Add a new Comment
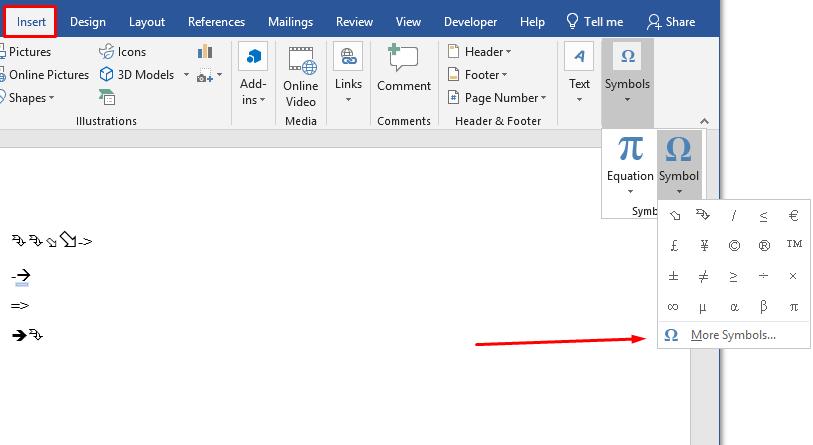Viewport: 813px width, 445px height. point(403,68)
